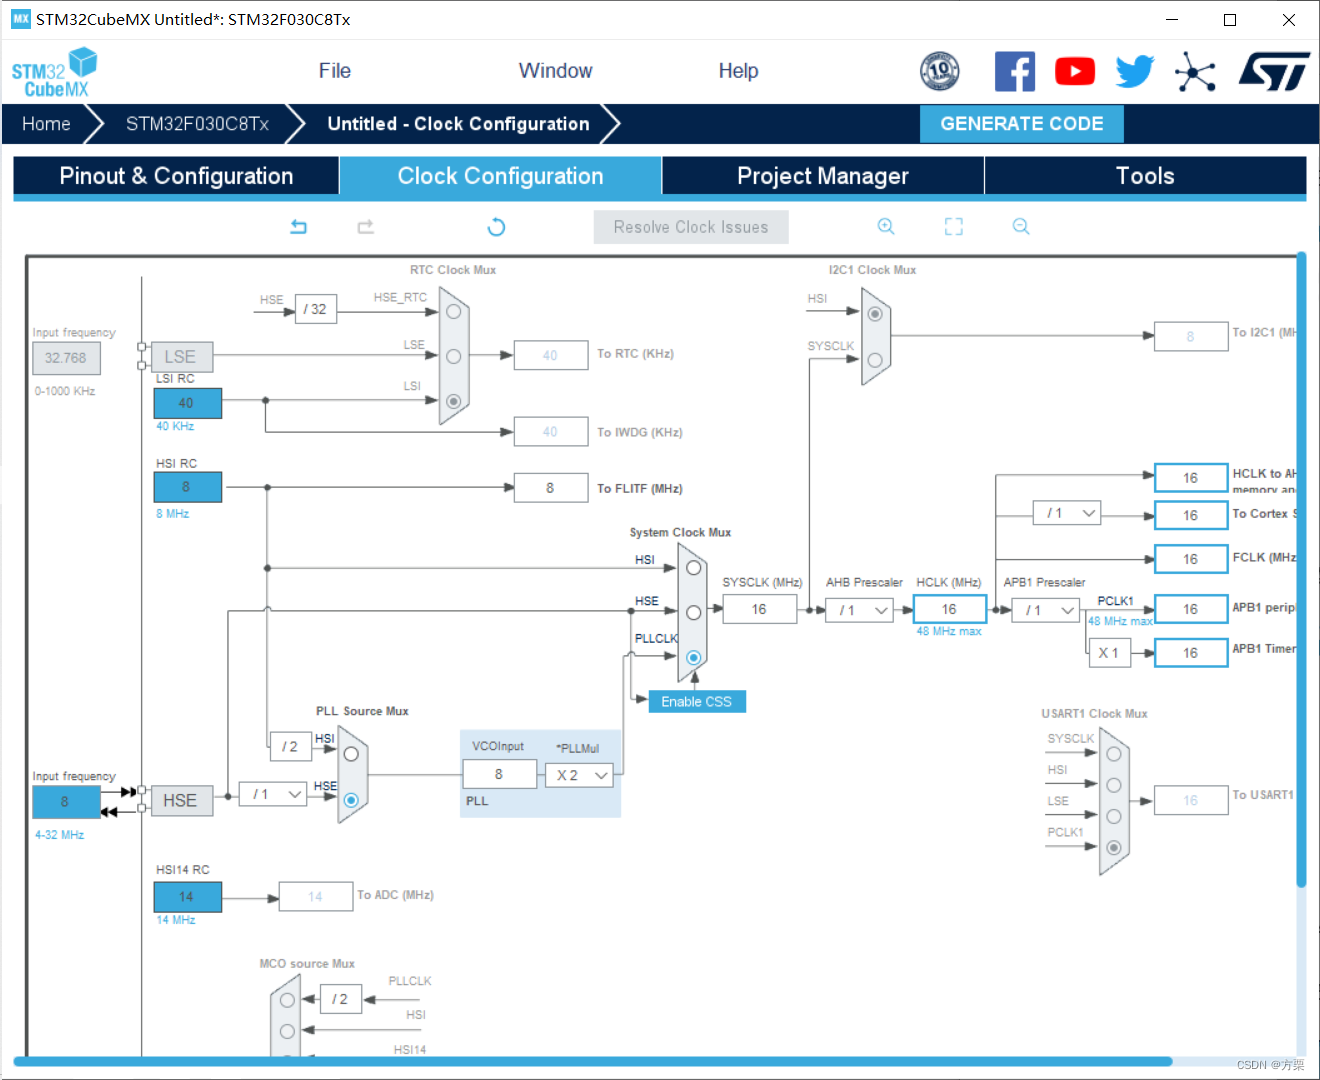Viewport: 1320px width, 1080px height.
Task: Switch to Tools tab
Action: (x=1145, y=176)
